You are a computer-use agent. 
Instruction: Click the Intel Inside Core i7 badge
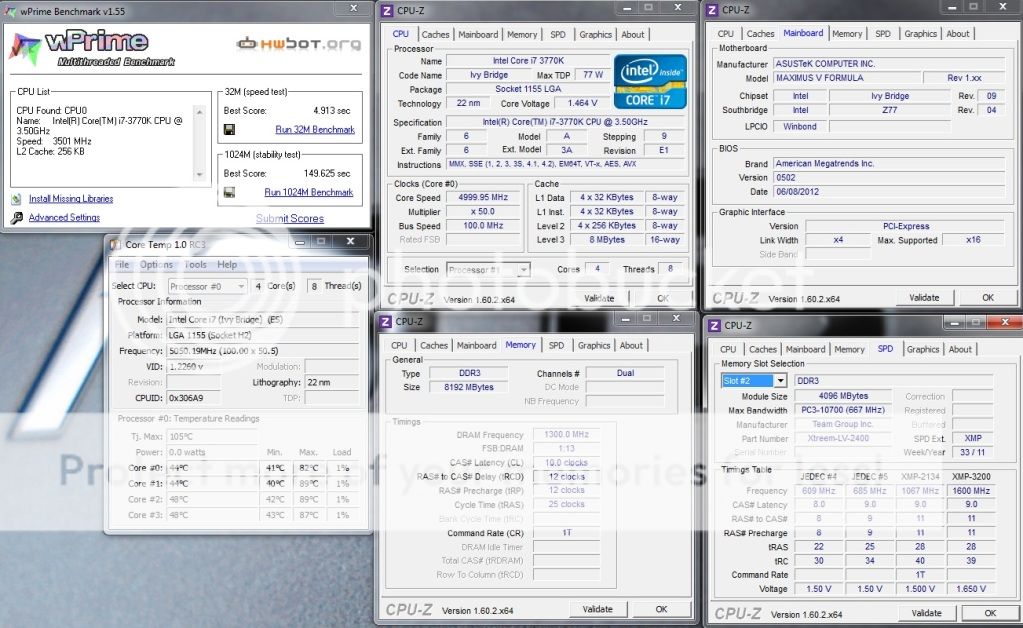click(650, 81)
